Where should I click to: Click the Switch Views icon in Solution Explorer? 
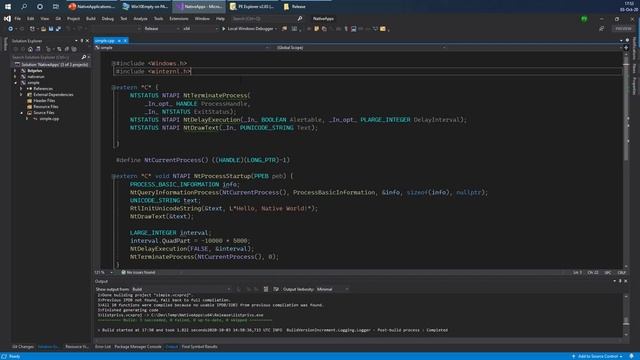click(38, 49)
